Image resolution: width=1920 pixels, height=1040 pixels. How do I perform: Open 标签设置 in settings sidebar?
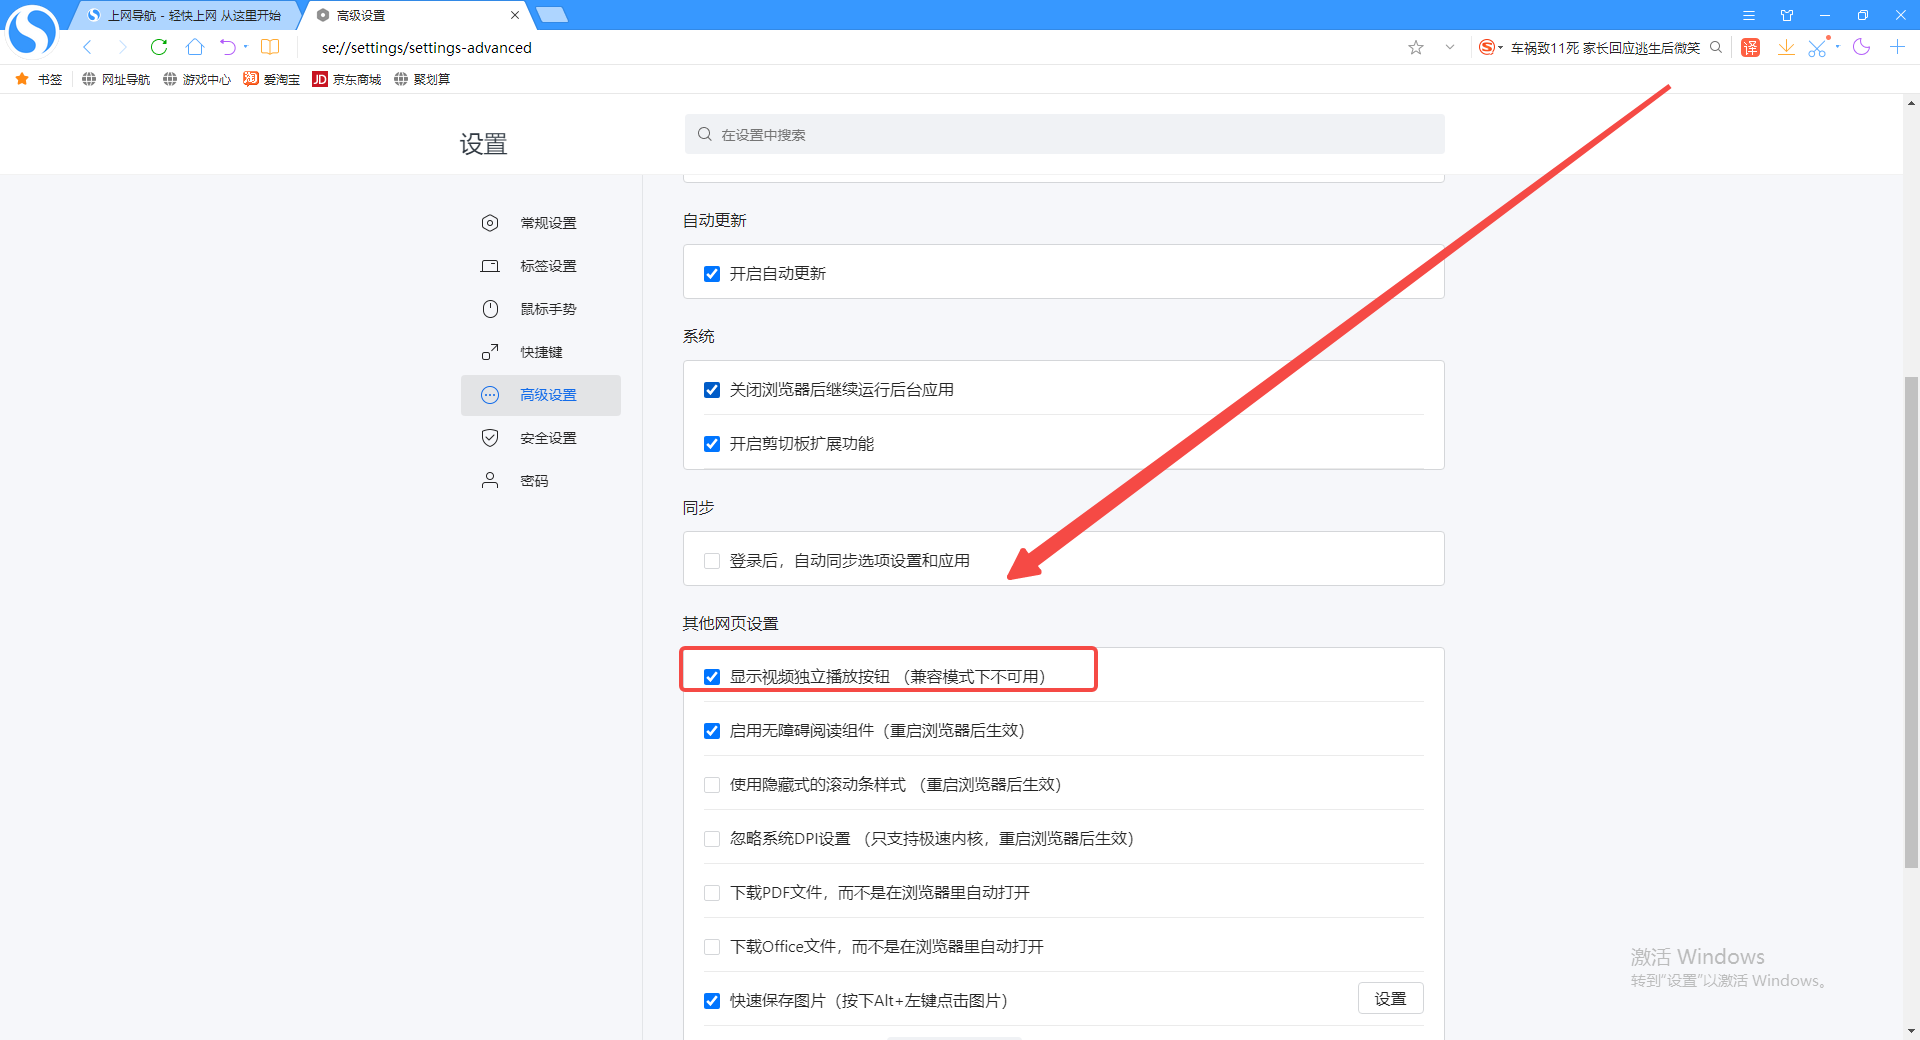point(541,266)
